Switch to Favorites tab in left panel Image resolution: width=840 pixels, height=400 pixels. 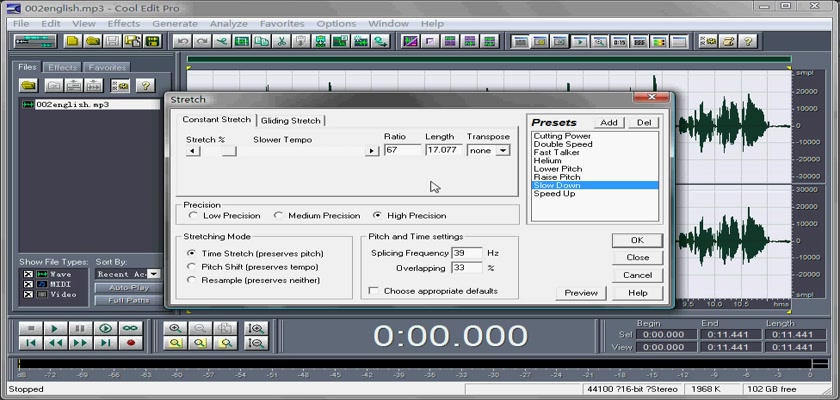pos(107,67)
